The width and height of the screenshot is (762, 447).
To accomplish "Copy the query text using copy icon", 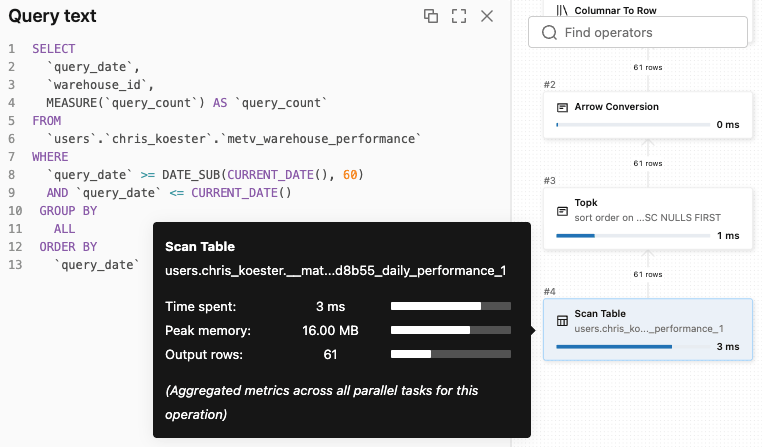I will pos(431,16).
